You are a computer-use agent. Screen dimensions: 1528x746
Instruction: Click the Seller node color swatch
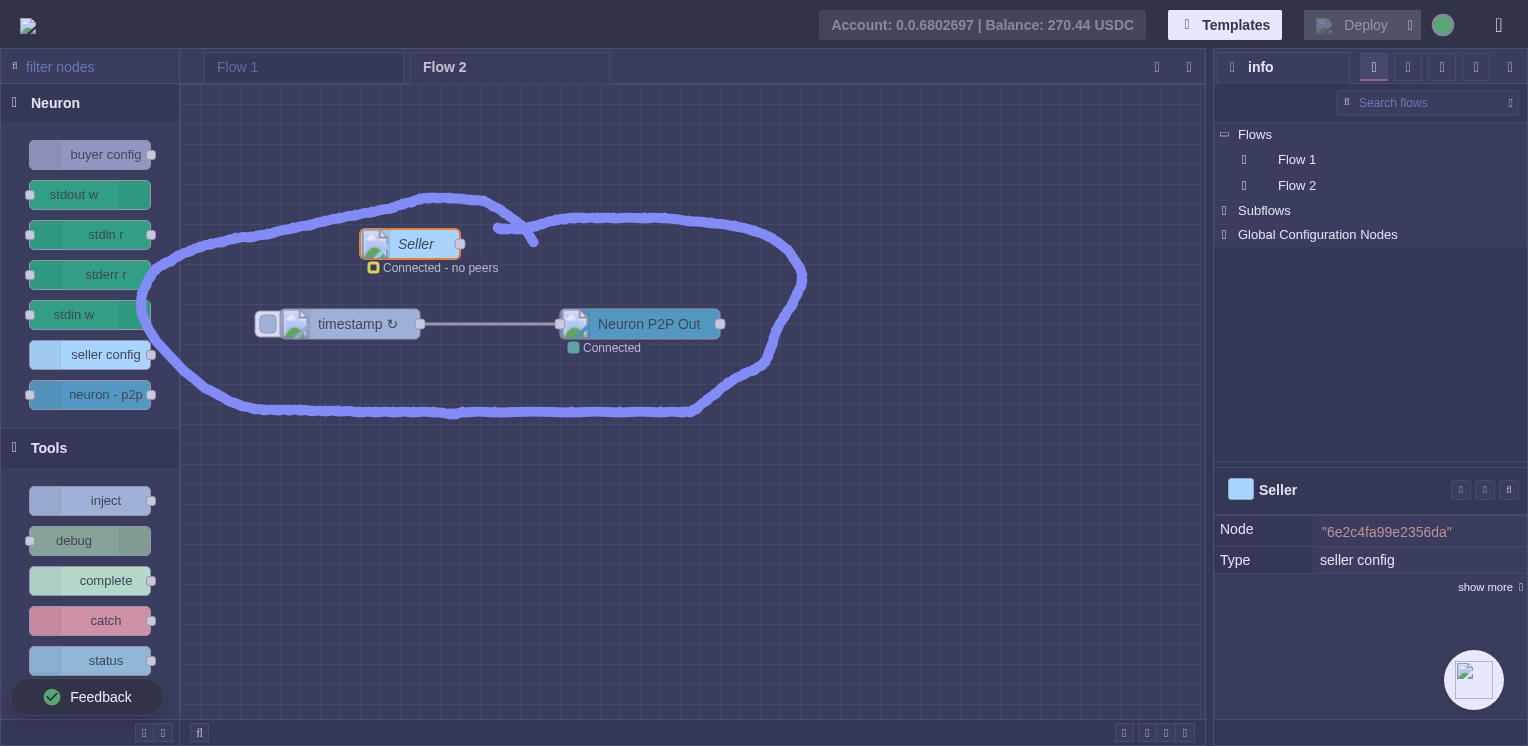coord(1240,489)
